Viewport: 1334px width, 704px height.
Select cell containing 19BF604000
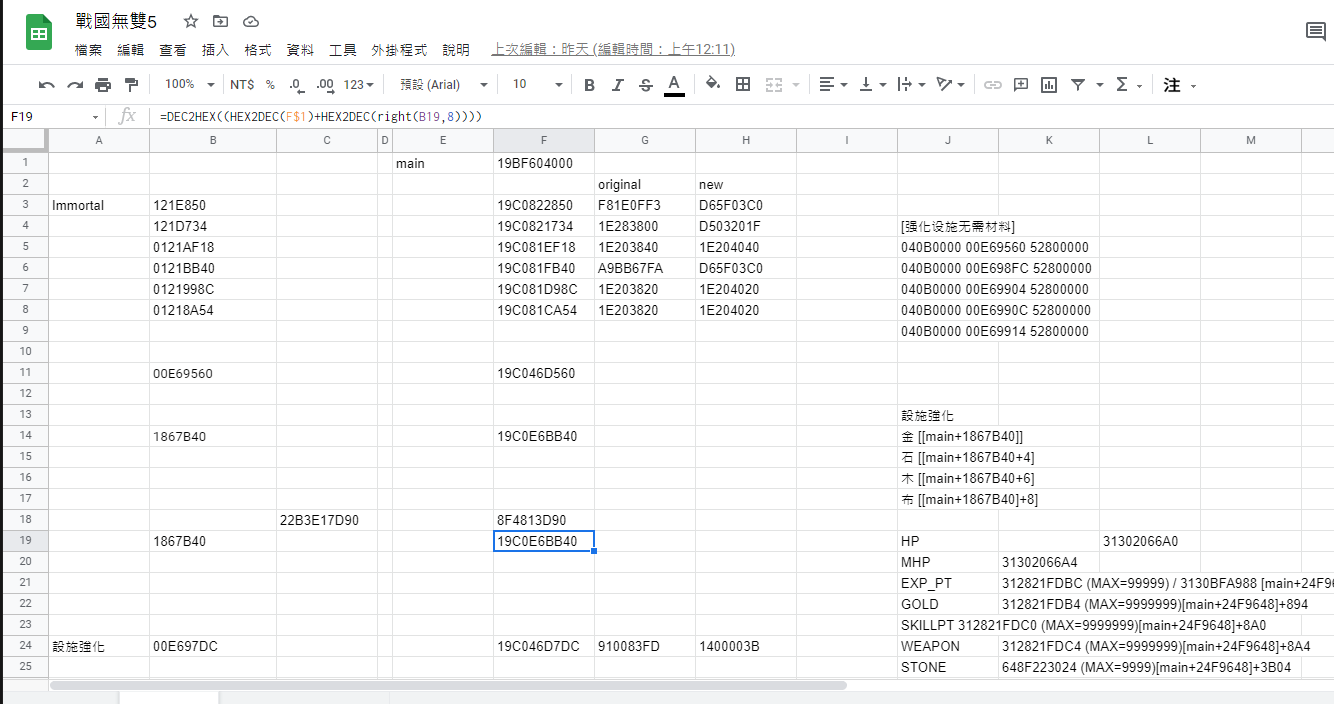tap(544, 163)
